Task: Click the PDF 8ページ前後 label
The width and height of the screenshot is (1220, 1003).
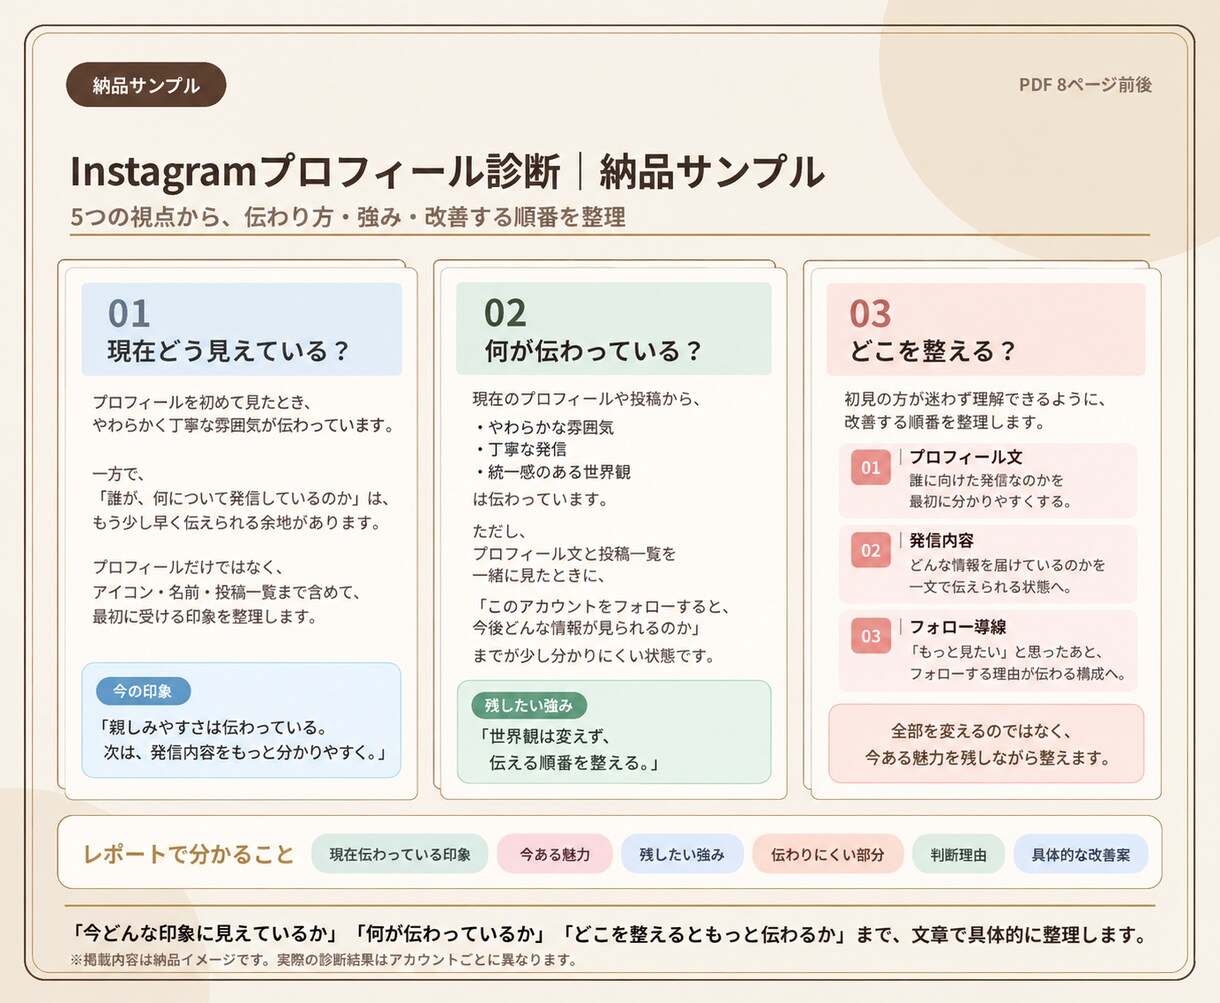Action: tap(1085, 85)
